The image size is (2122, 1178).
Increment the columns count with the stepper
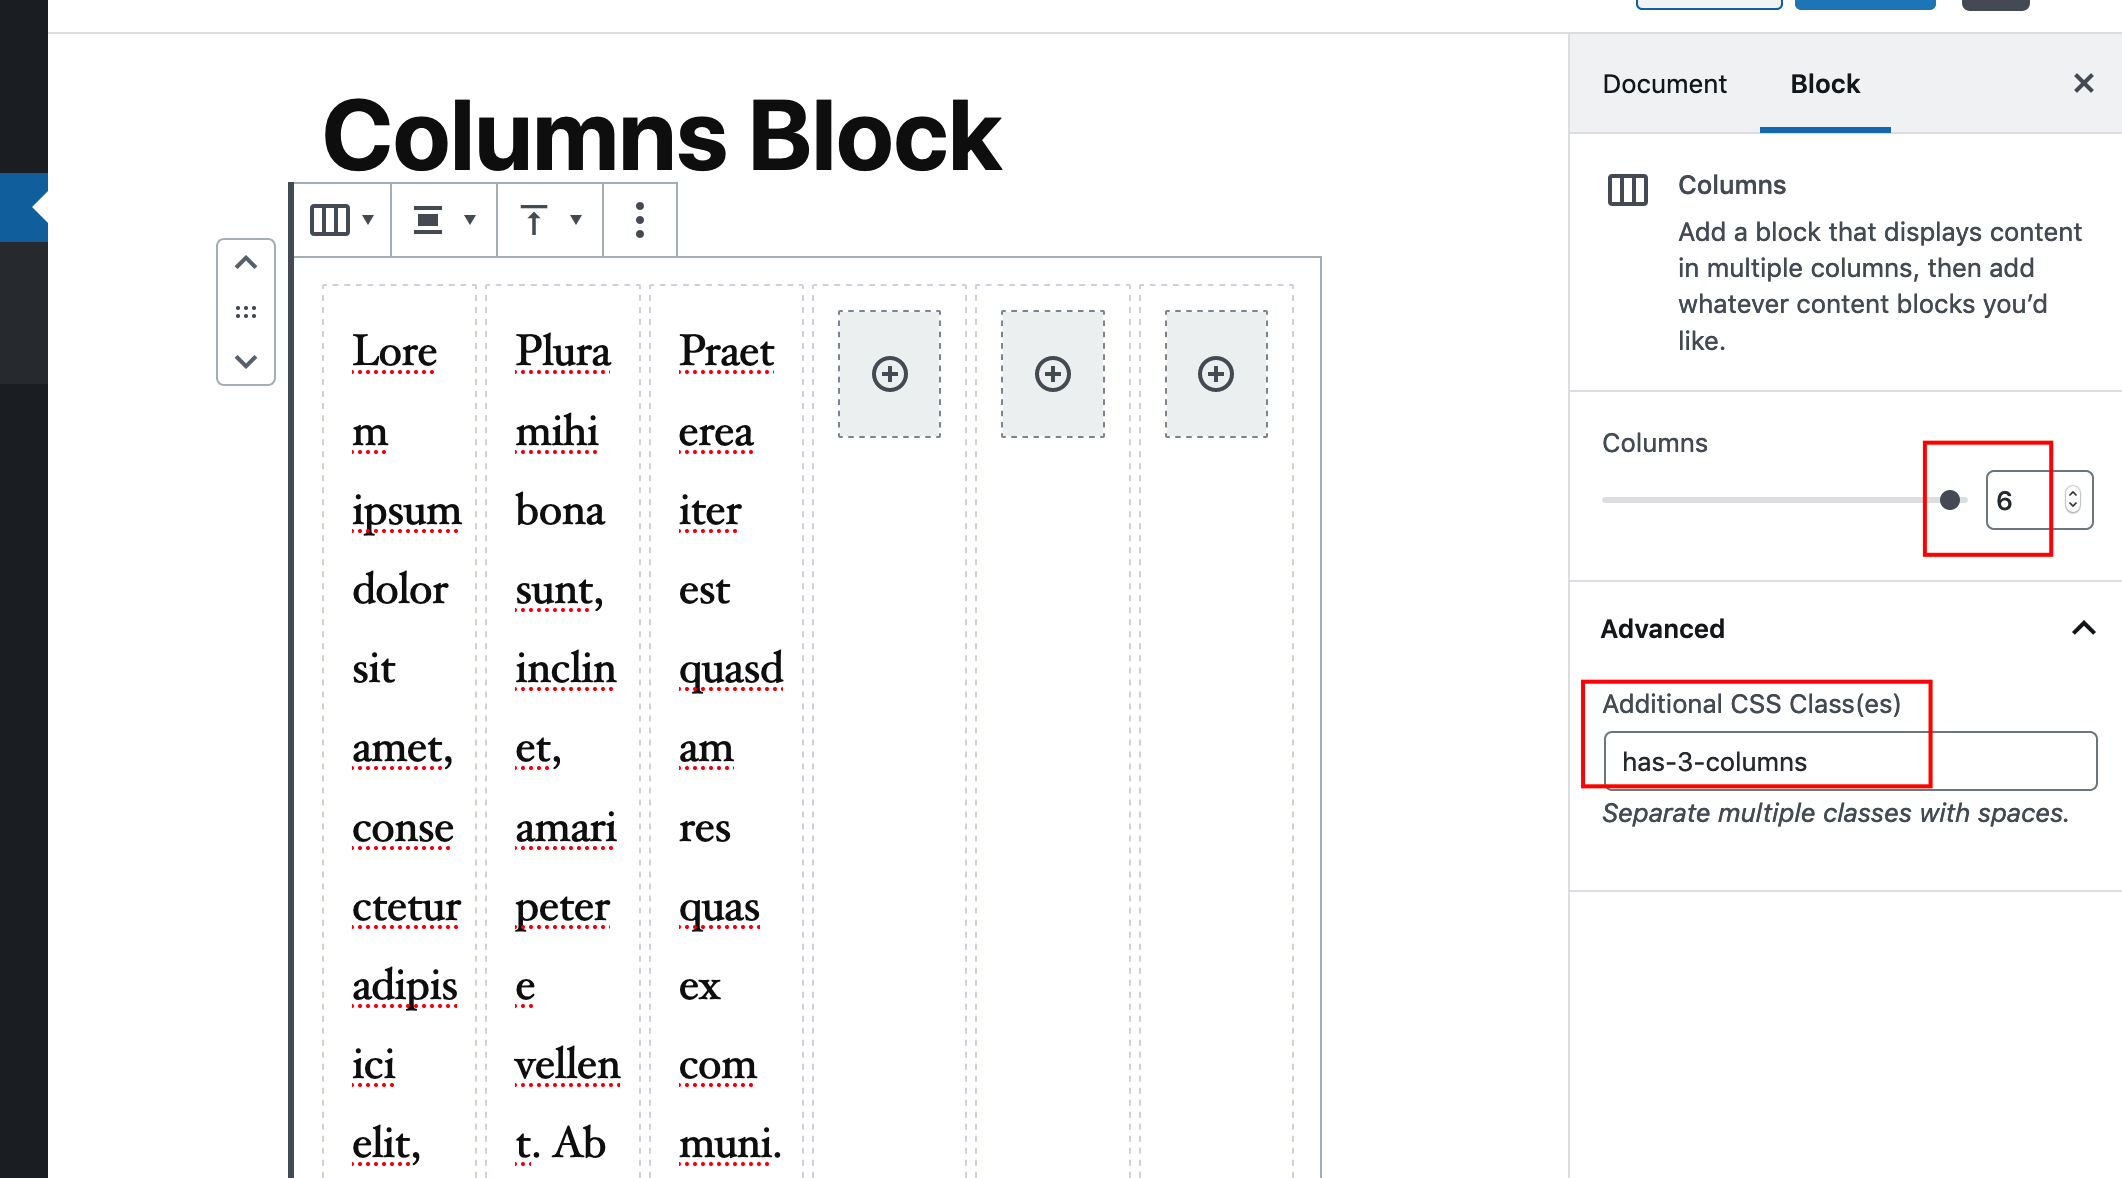coord(2073,492)
